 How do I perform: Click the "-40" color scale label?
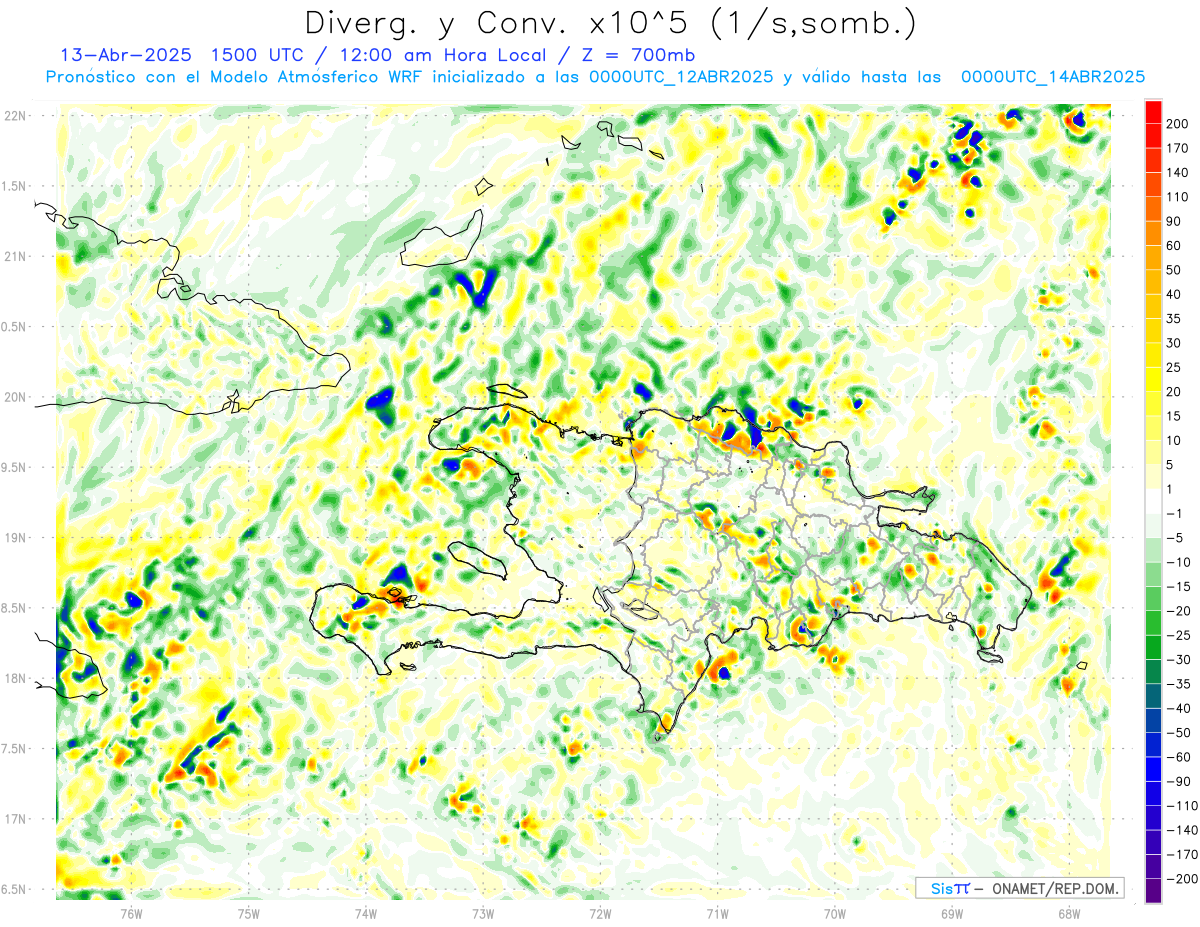[1177, 708]
